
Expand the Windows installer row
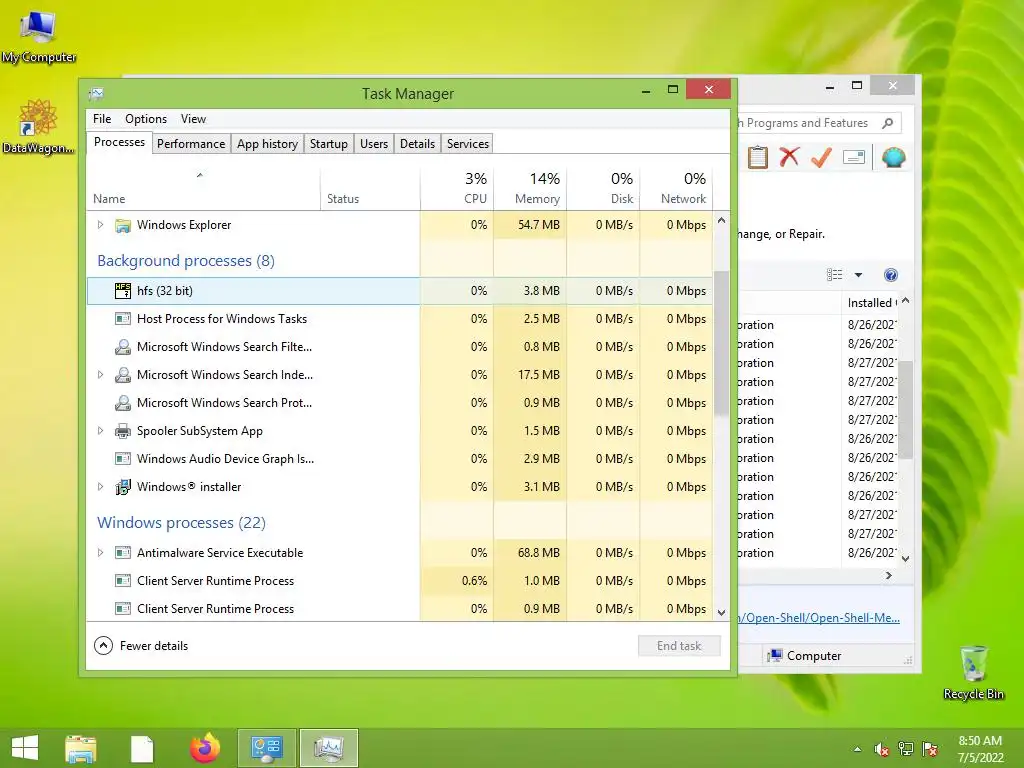tap(101, 487)
